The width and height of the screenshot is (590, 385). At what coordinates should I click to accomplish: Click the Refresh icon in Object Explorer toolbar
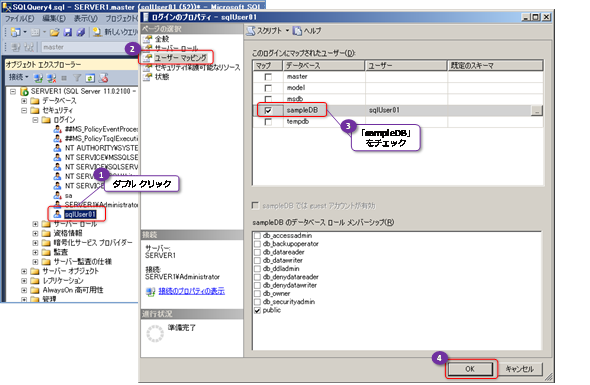(x=90, y=78)
